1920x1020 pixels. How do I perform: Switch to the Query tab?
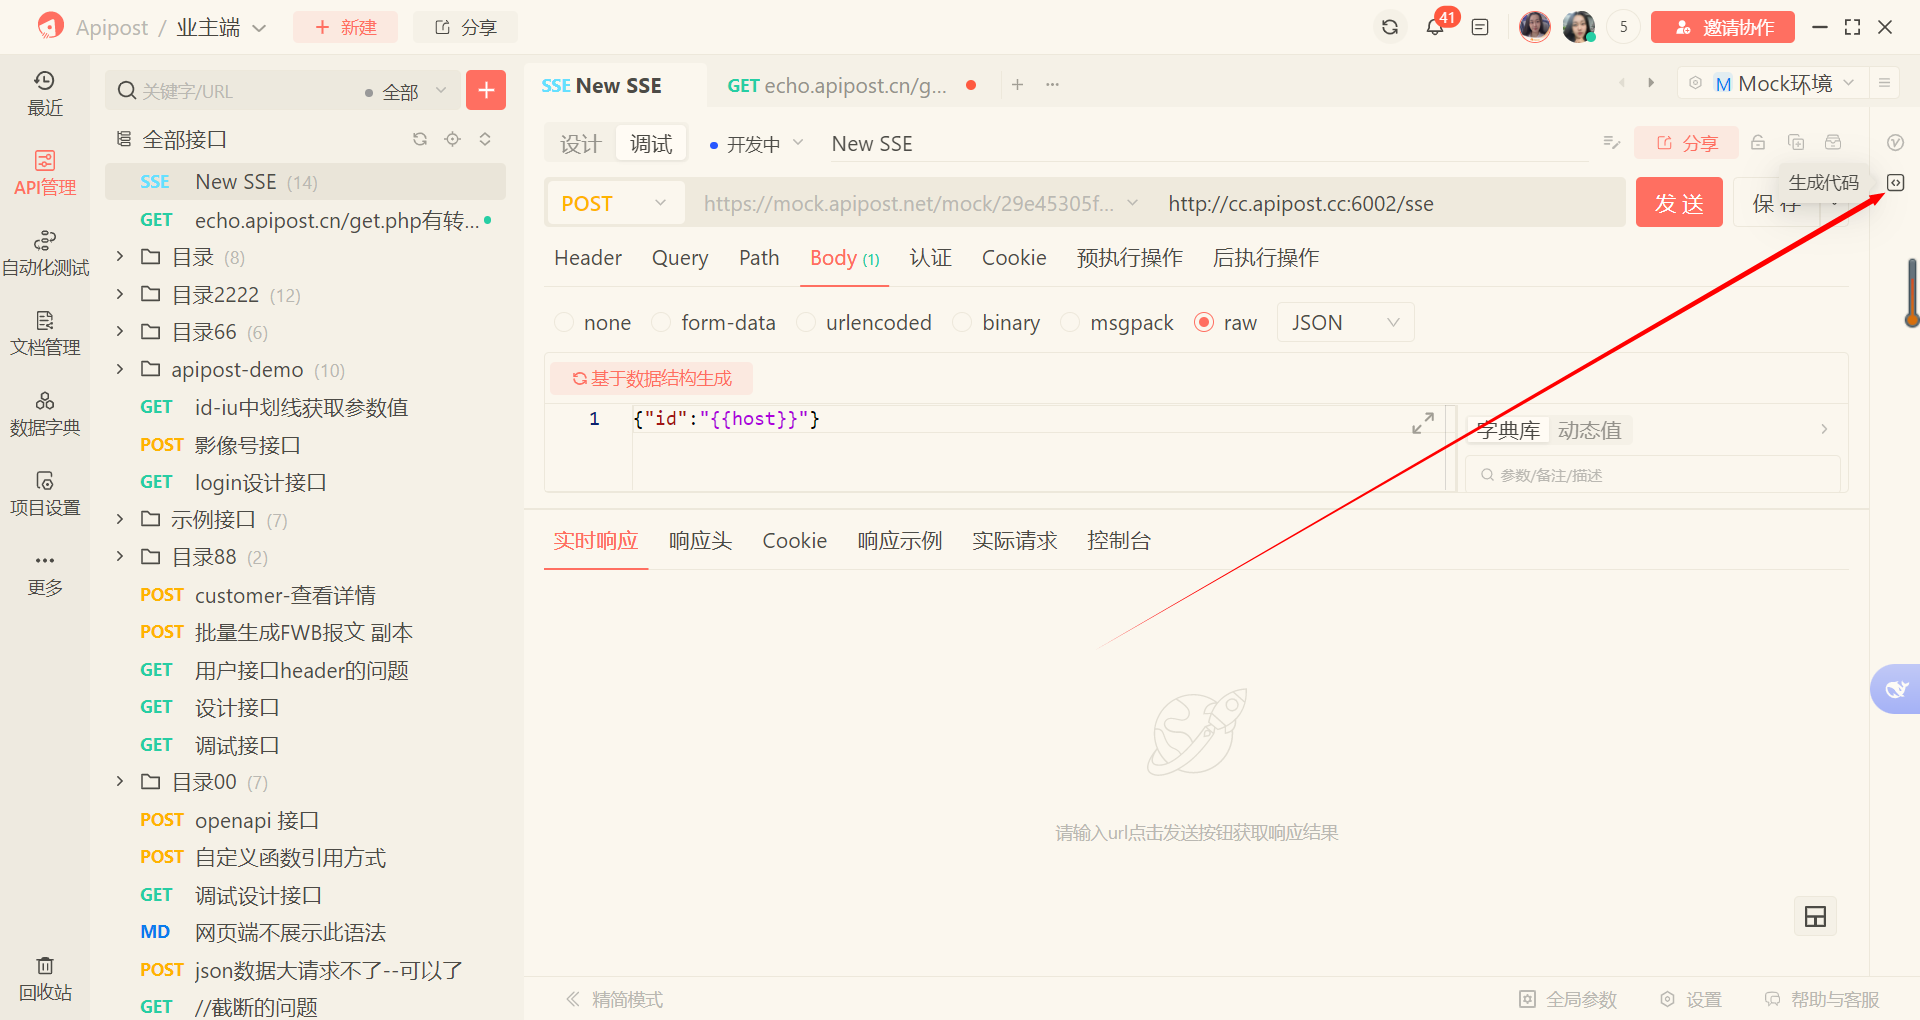coord(680,258)
